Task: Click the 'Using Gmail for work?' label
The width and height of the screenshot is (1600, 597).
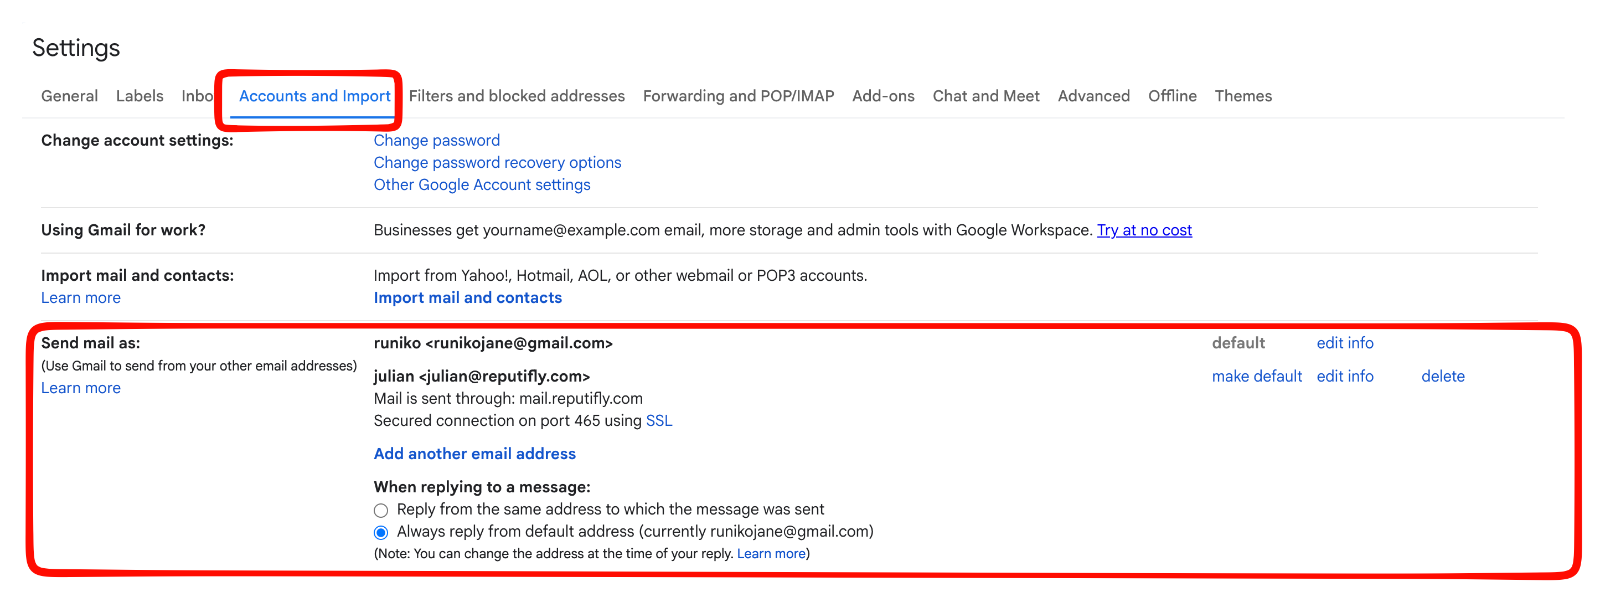Action: pyautogui.click(x=123, y=230)
